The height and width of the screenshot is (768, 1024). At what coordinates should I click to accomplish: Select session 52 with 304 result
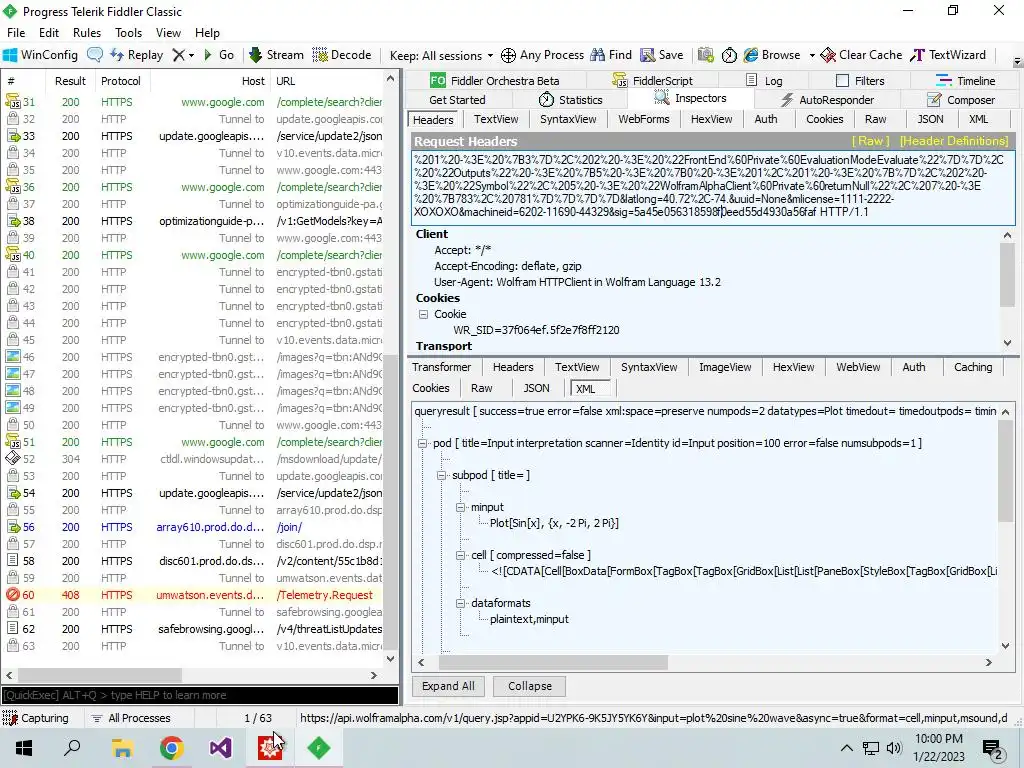point(194,459)
